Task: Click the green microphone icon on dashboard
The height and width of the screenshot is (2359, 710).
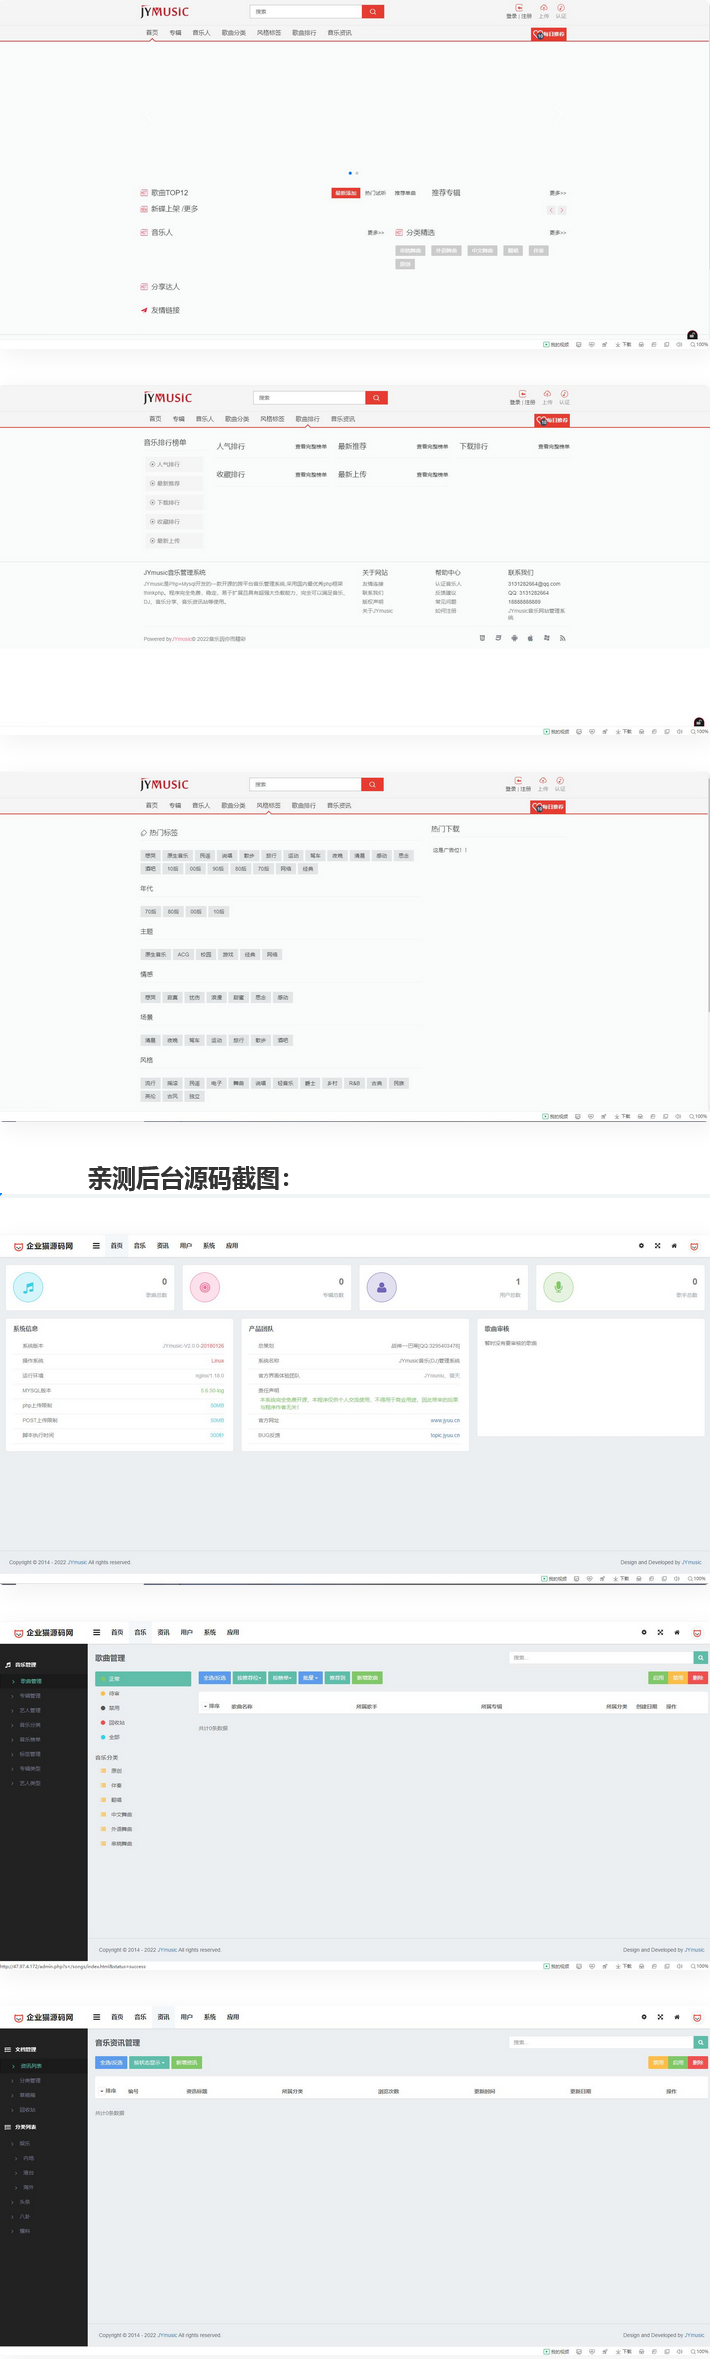Action: pyautogui.click(x=558, y=1287)
